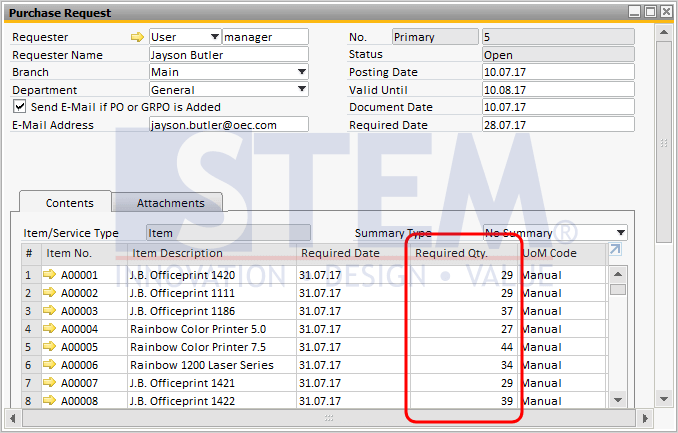Click the Required Qty. column header
Screen dimensions: 678x433
tap(464, 253)
